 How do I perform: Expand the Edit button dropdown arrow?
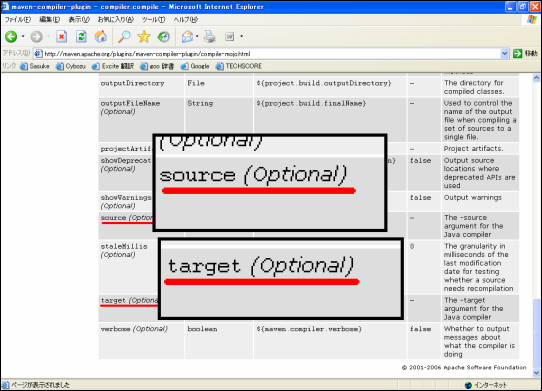(x=241, y=36)
